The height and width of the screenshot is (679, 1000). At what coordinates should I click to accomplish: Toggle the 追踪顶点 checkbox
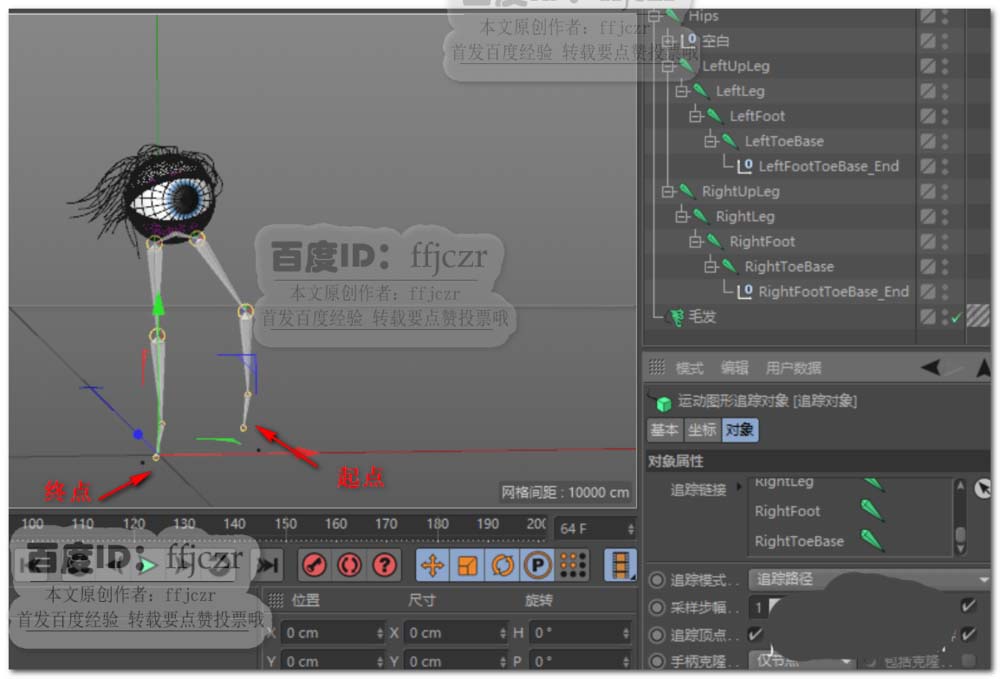pyautogui.click(x=756, y=634)
